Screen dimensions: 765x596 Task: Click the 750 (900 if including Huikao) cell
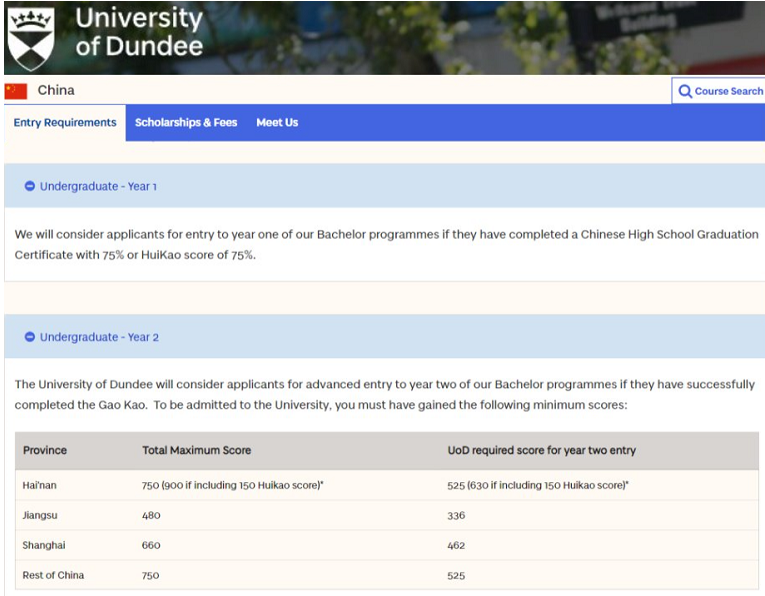[x=233, y=485]
